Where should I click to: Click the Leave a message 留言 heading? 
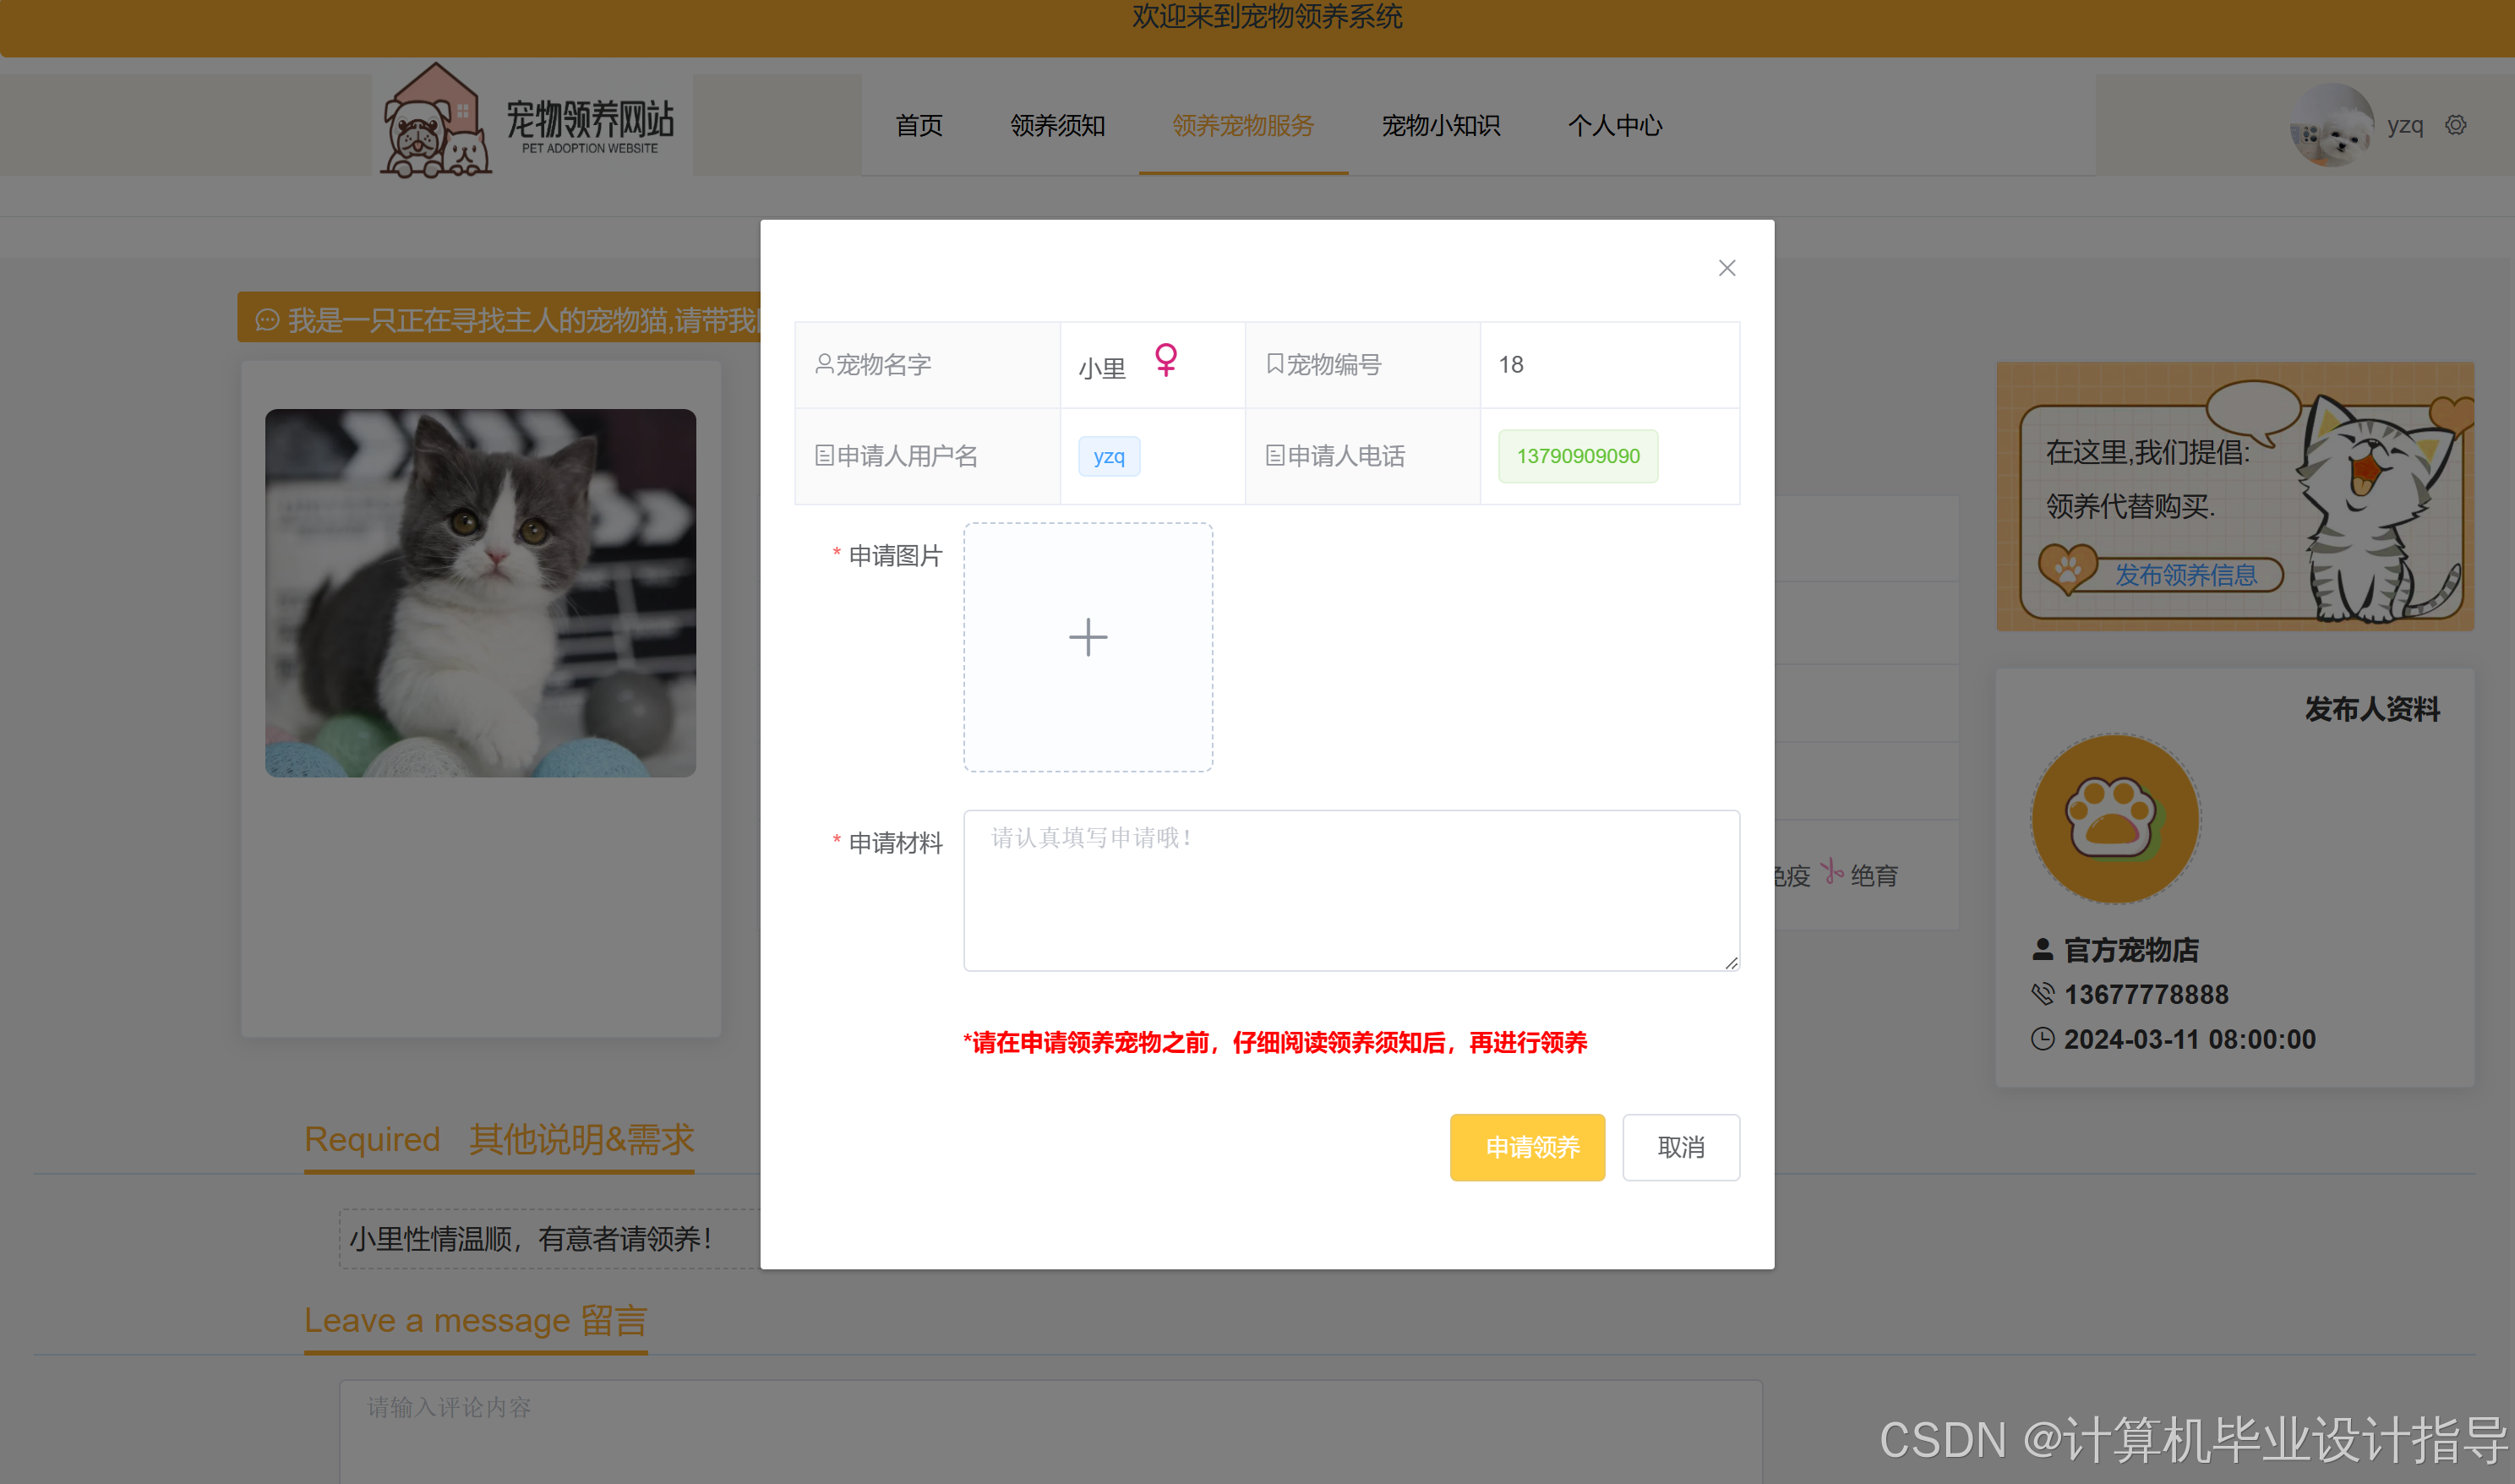(476, 1320)
